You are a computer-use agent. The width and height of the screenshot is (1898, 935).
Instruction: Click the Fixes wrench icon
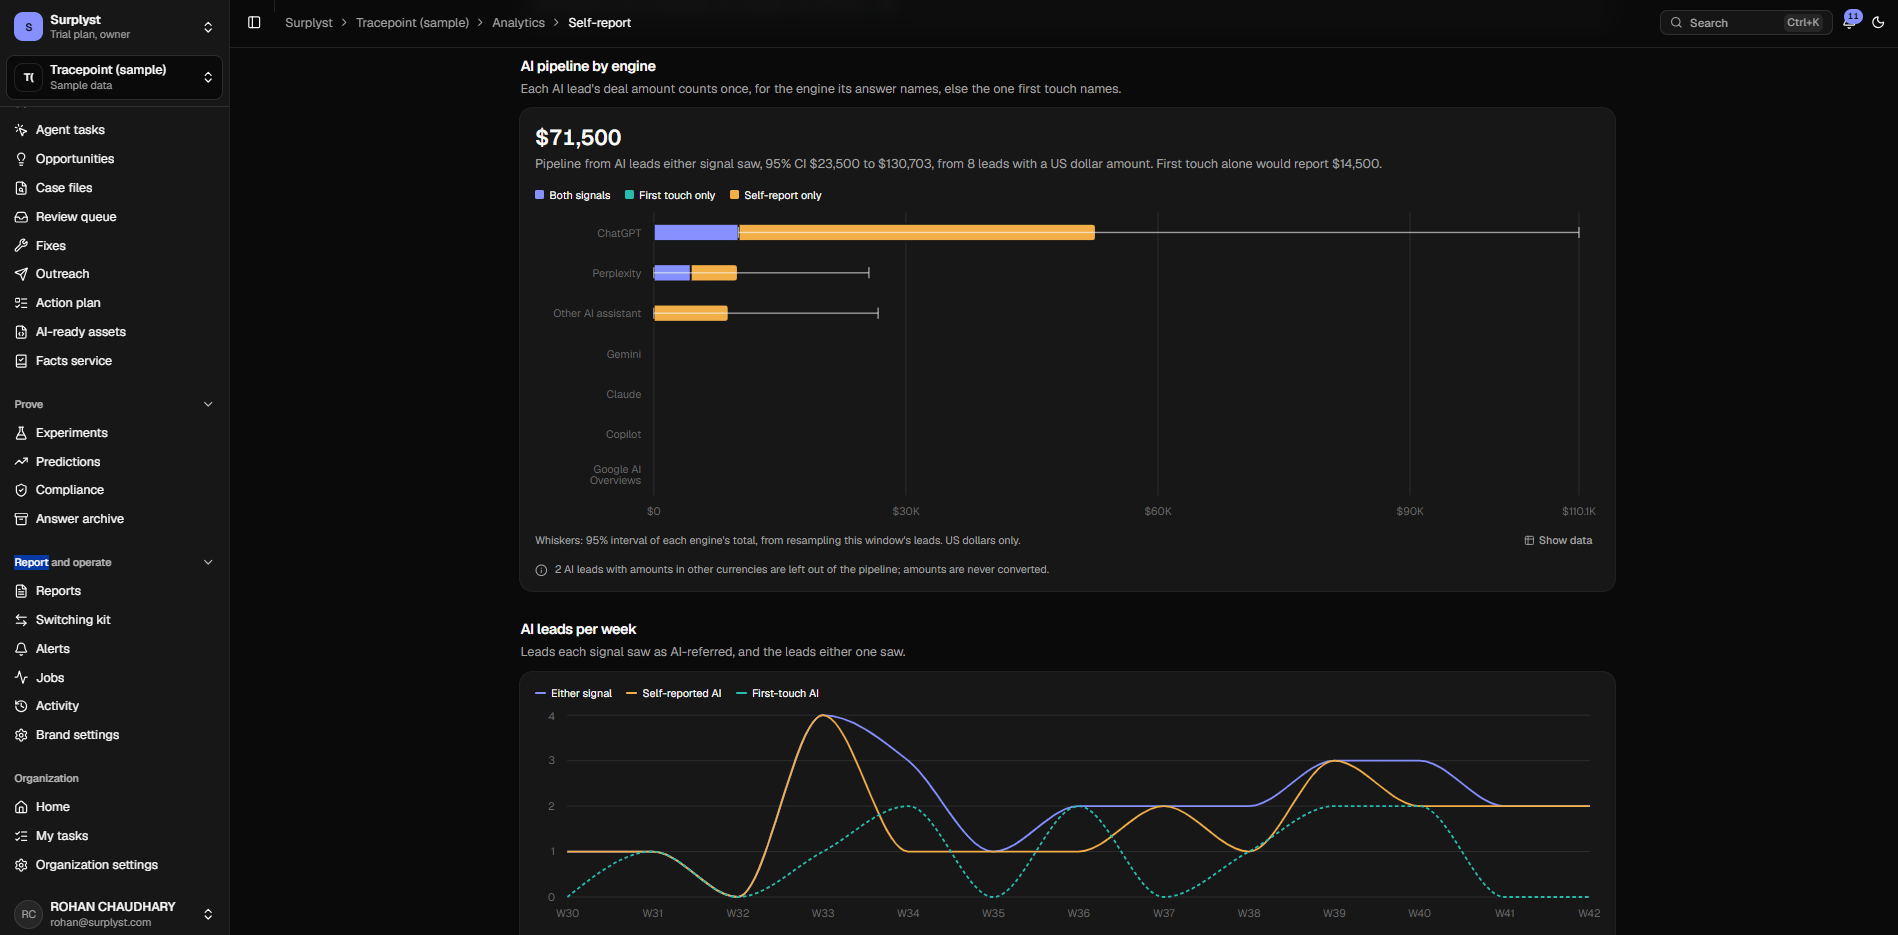coord(21,246)
